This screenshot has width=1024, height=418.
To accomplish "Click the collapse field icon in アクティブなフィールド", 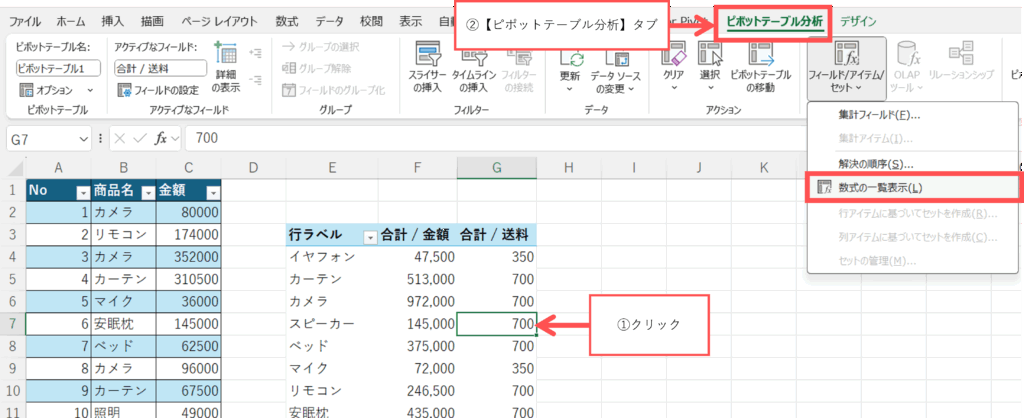I will click(x=255, y=81).
